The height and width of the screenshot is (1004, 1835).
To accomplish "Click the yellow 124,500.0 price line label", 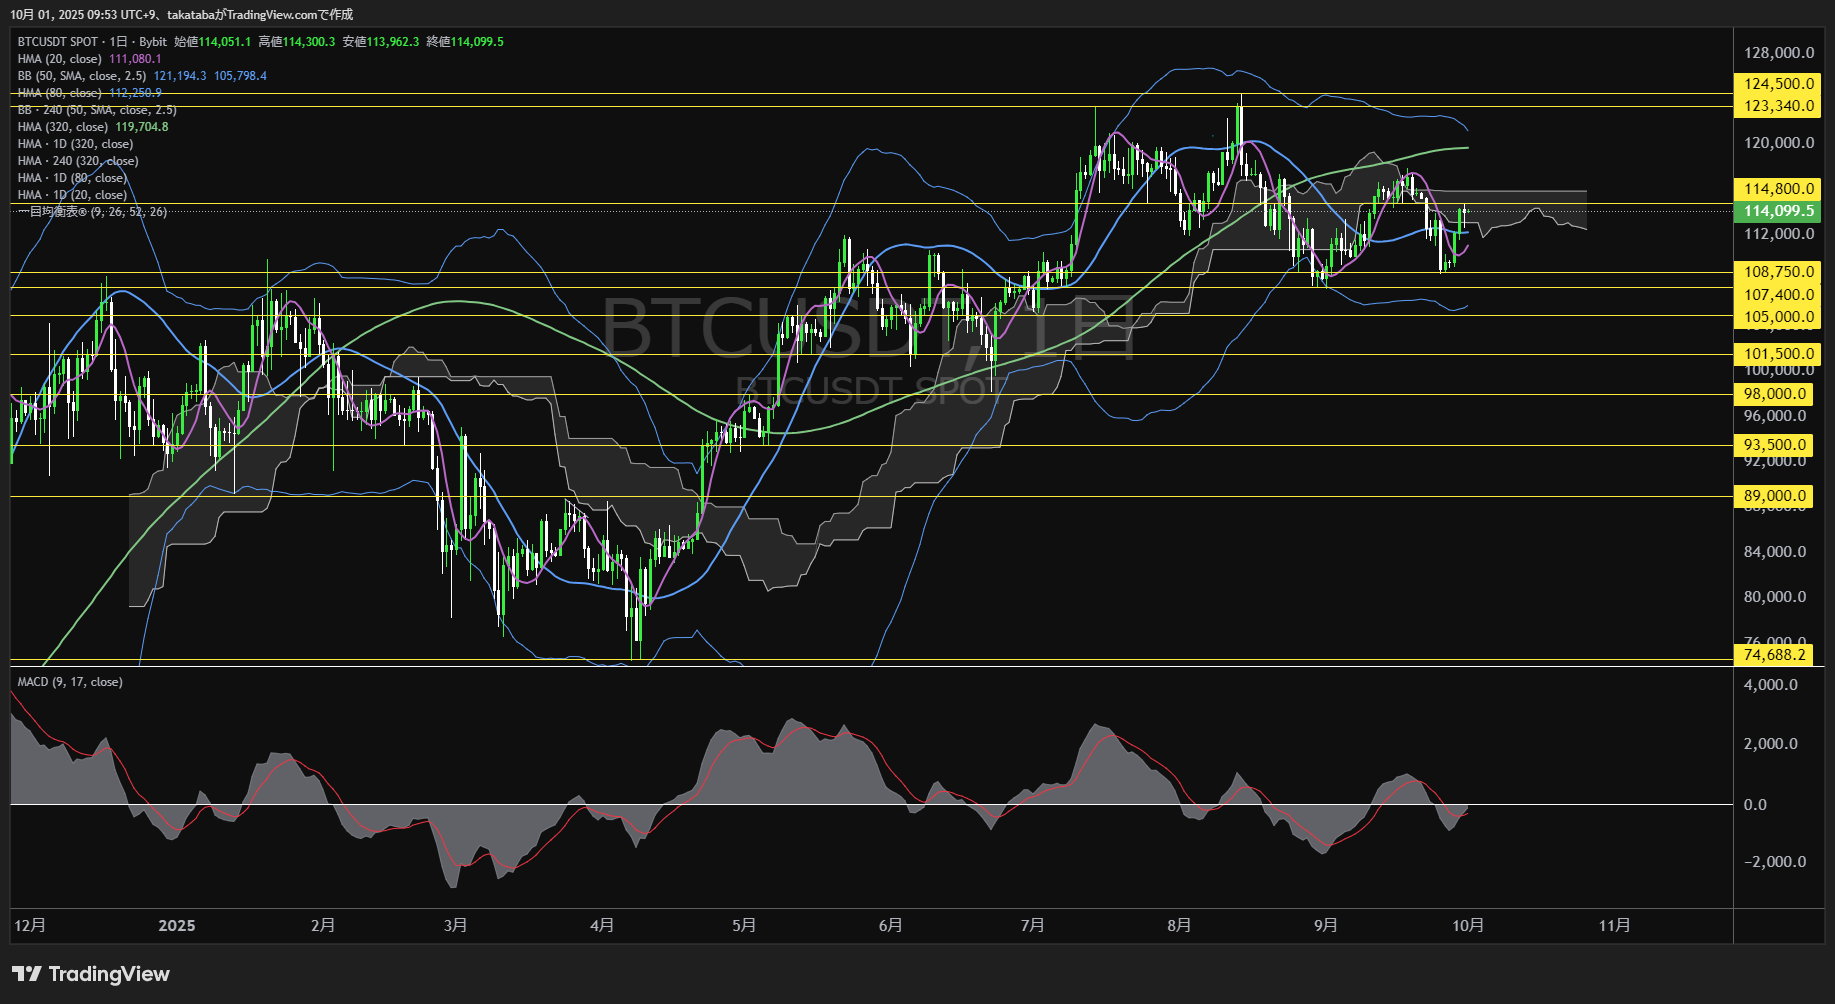I will coord(1778,84).
